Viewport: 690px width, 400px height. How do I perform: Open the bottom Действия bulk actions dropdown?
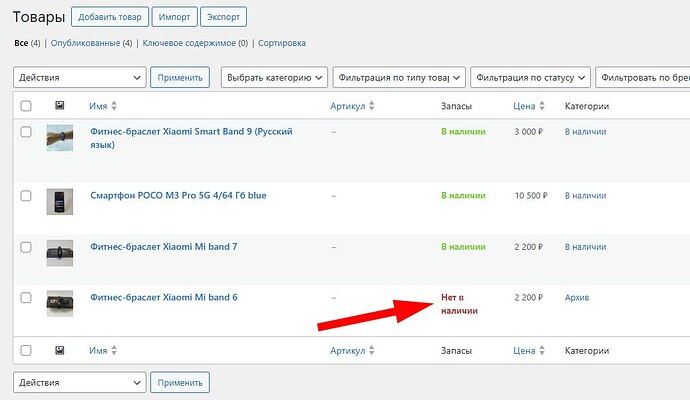(80, 382)
